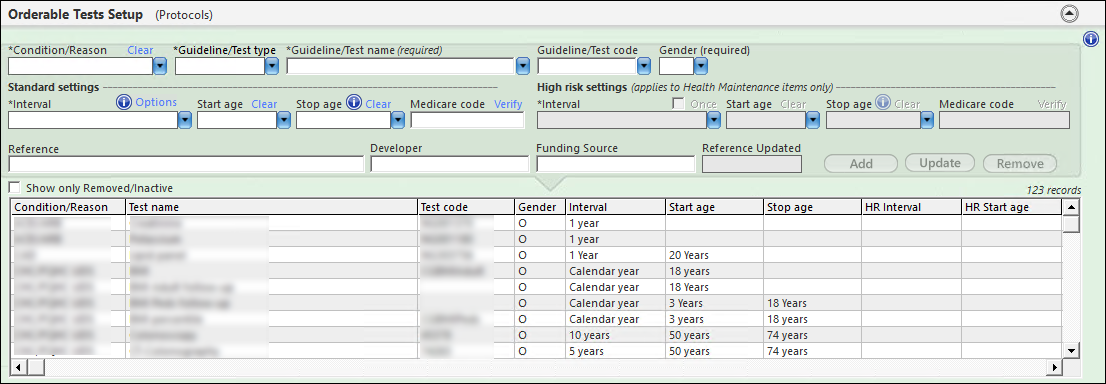The width and height of the screenshot is (1106, 384).
Task: Open the Condition/Reason dropdown
Action: point(159,66)
